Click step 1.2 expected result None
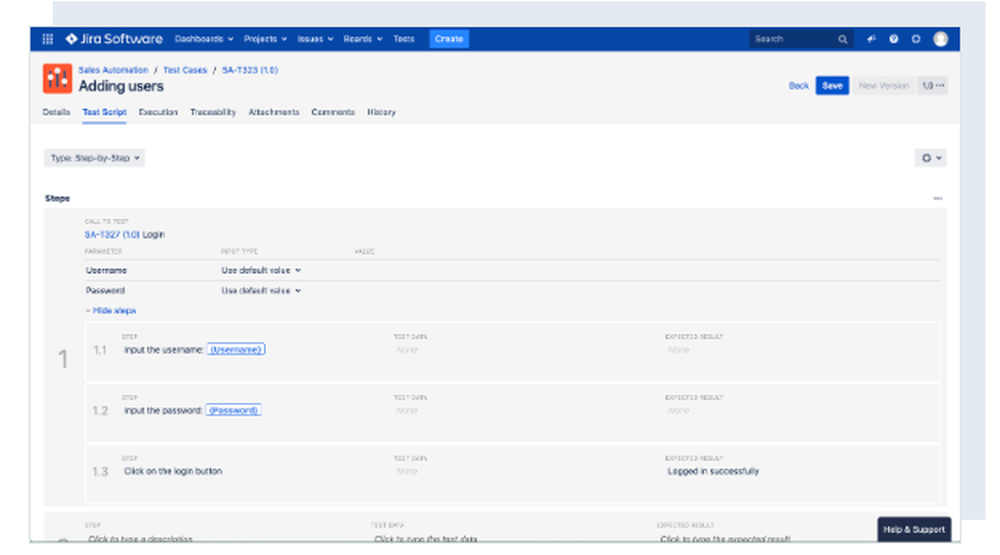1000x555 pixels. [679, 410]
